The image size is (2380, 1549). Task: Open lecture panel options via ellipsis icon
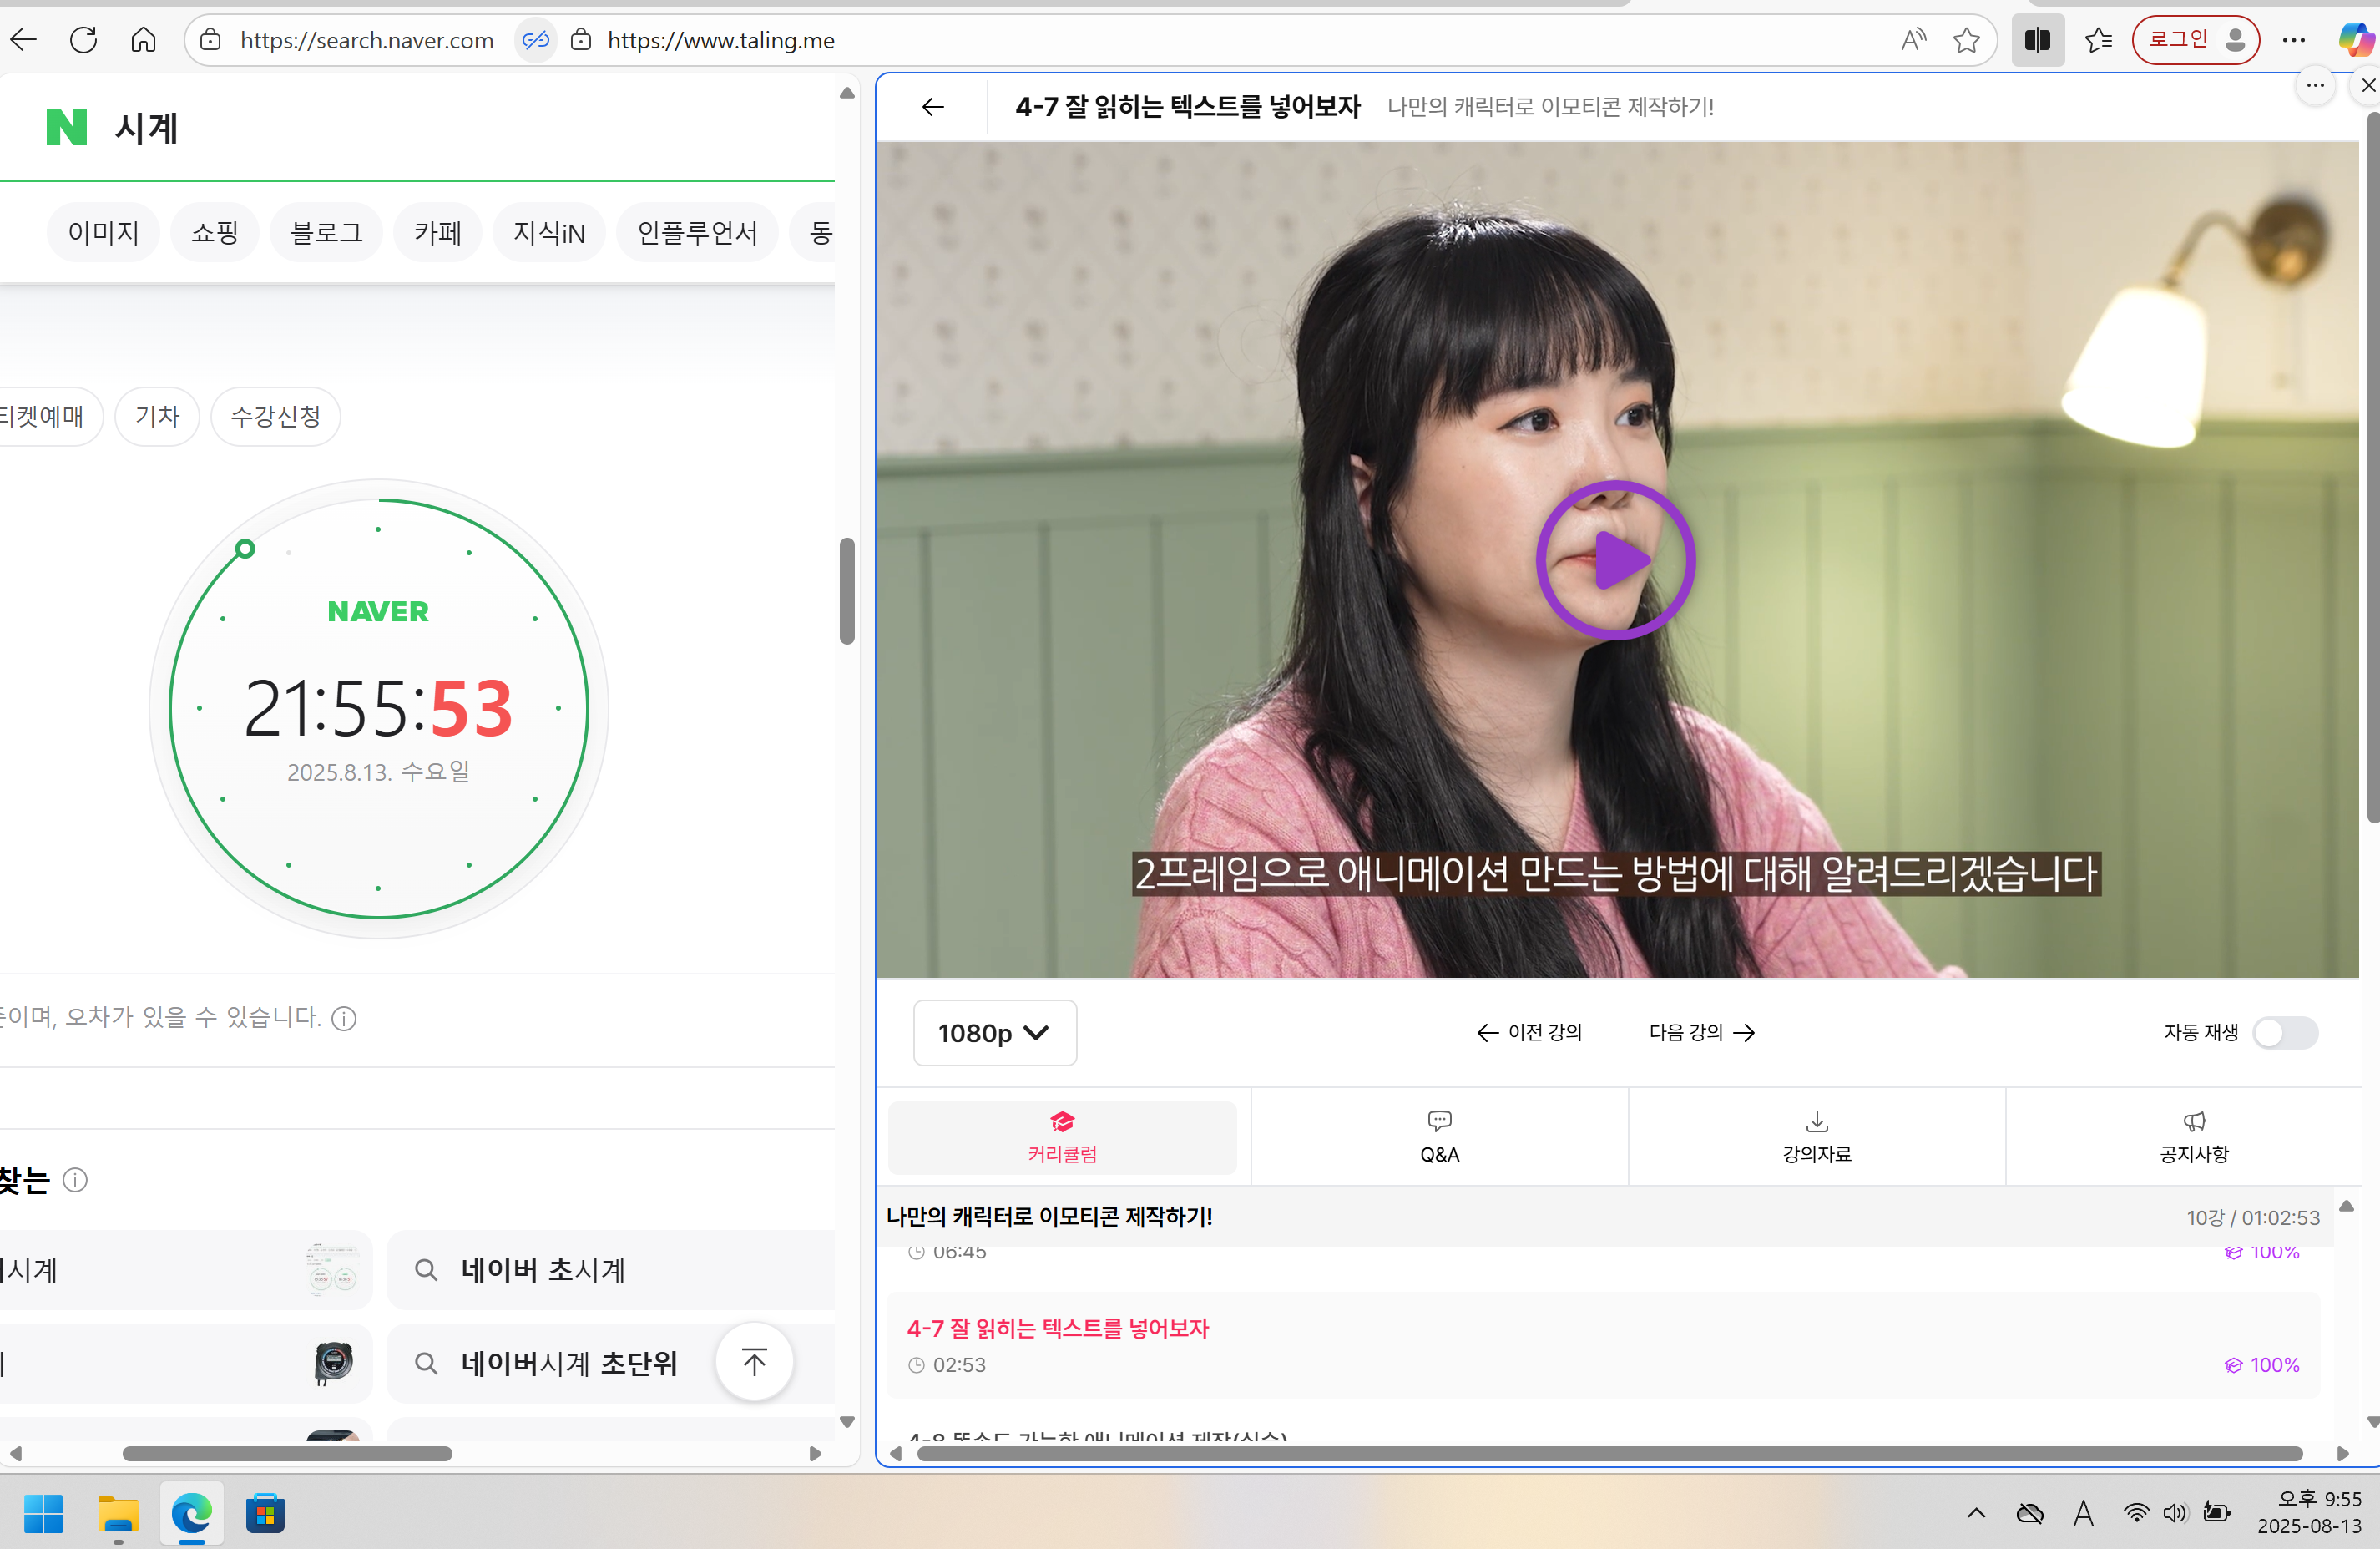pos(2316,86)
